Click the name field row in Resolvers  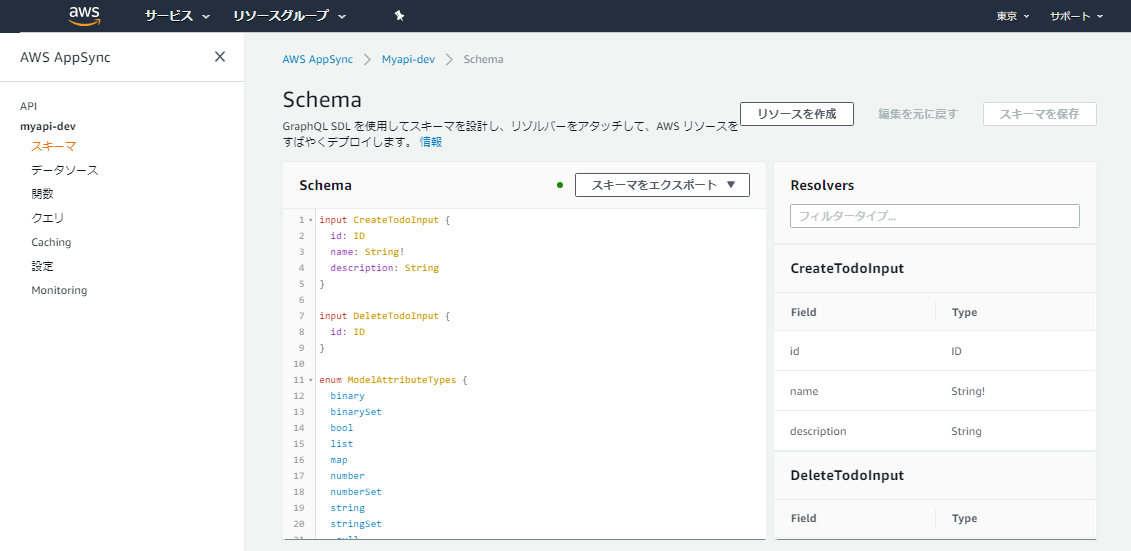click(x=935, y=391)
